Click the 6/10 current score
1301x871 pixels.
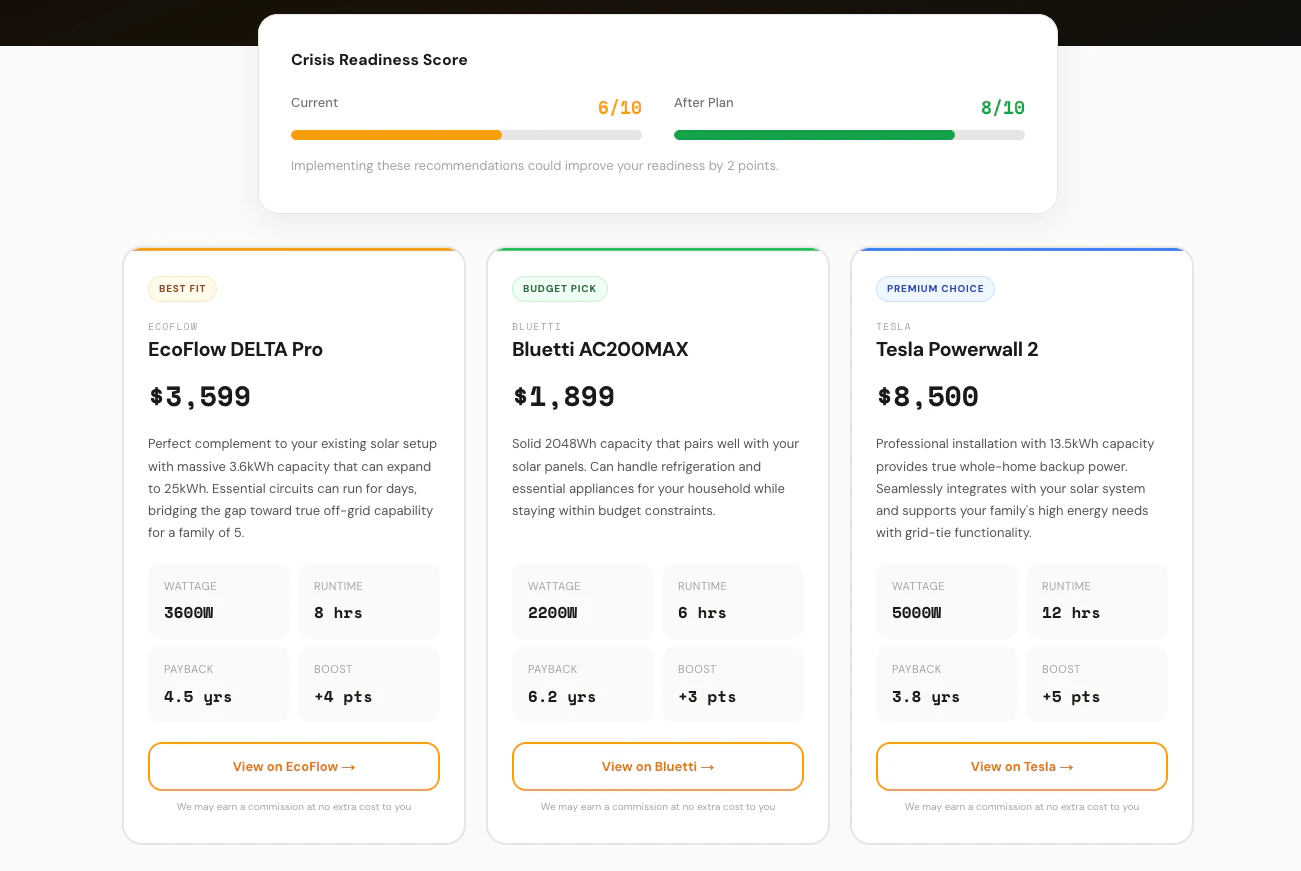pos(620,108)
